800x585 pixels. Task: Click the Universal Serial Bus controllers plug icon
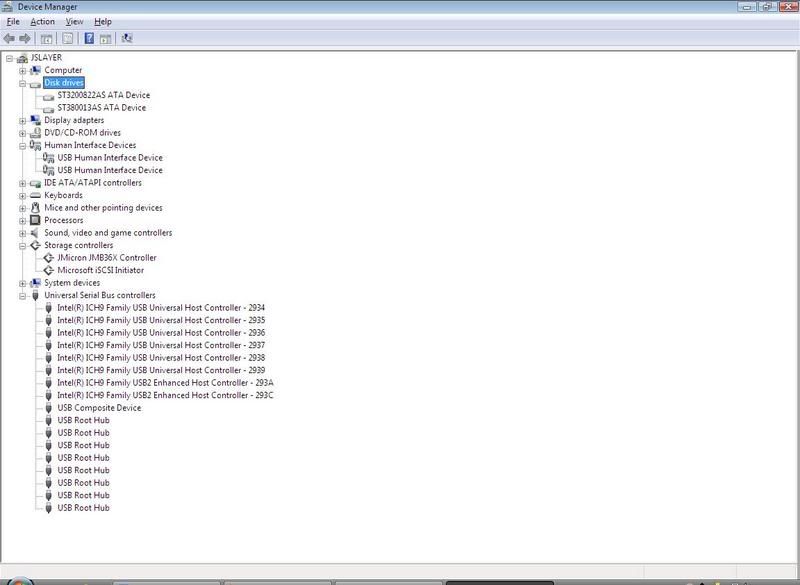[x=35, y=295]
